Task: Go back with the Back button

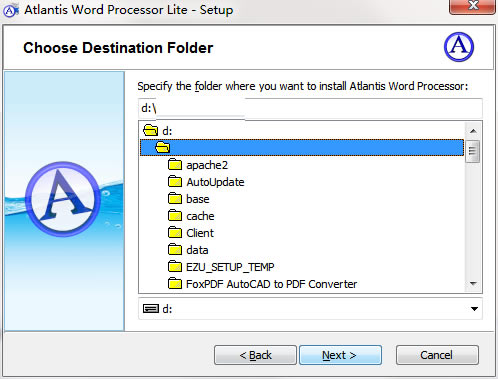Action: pyautogui.click(x=255, y=355)
